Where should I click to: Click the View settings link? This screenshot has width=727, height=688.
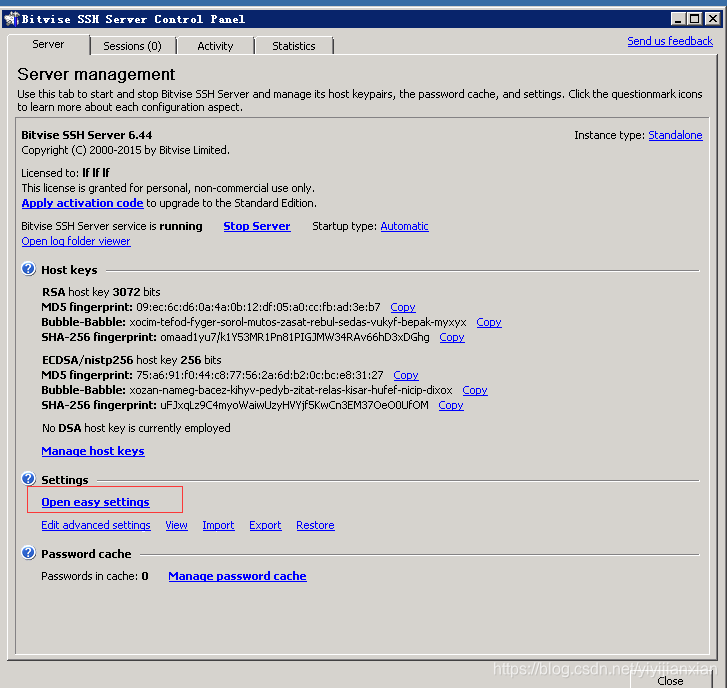[176, 525]
